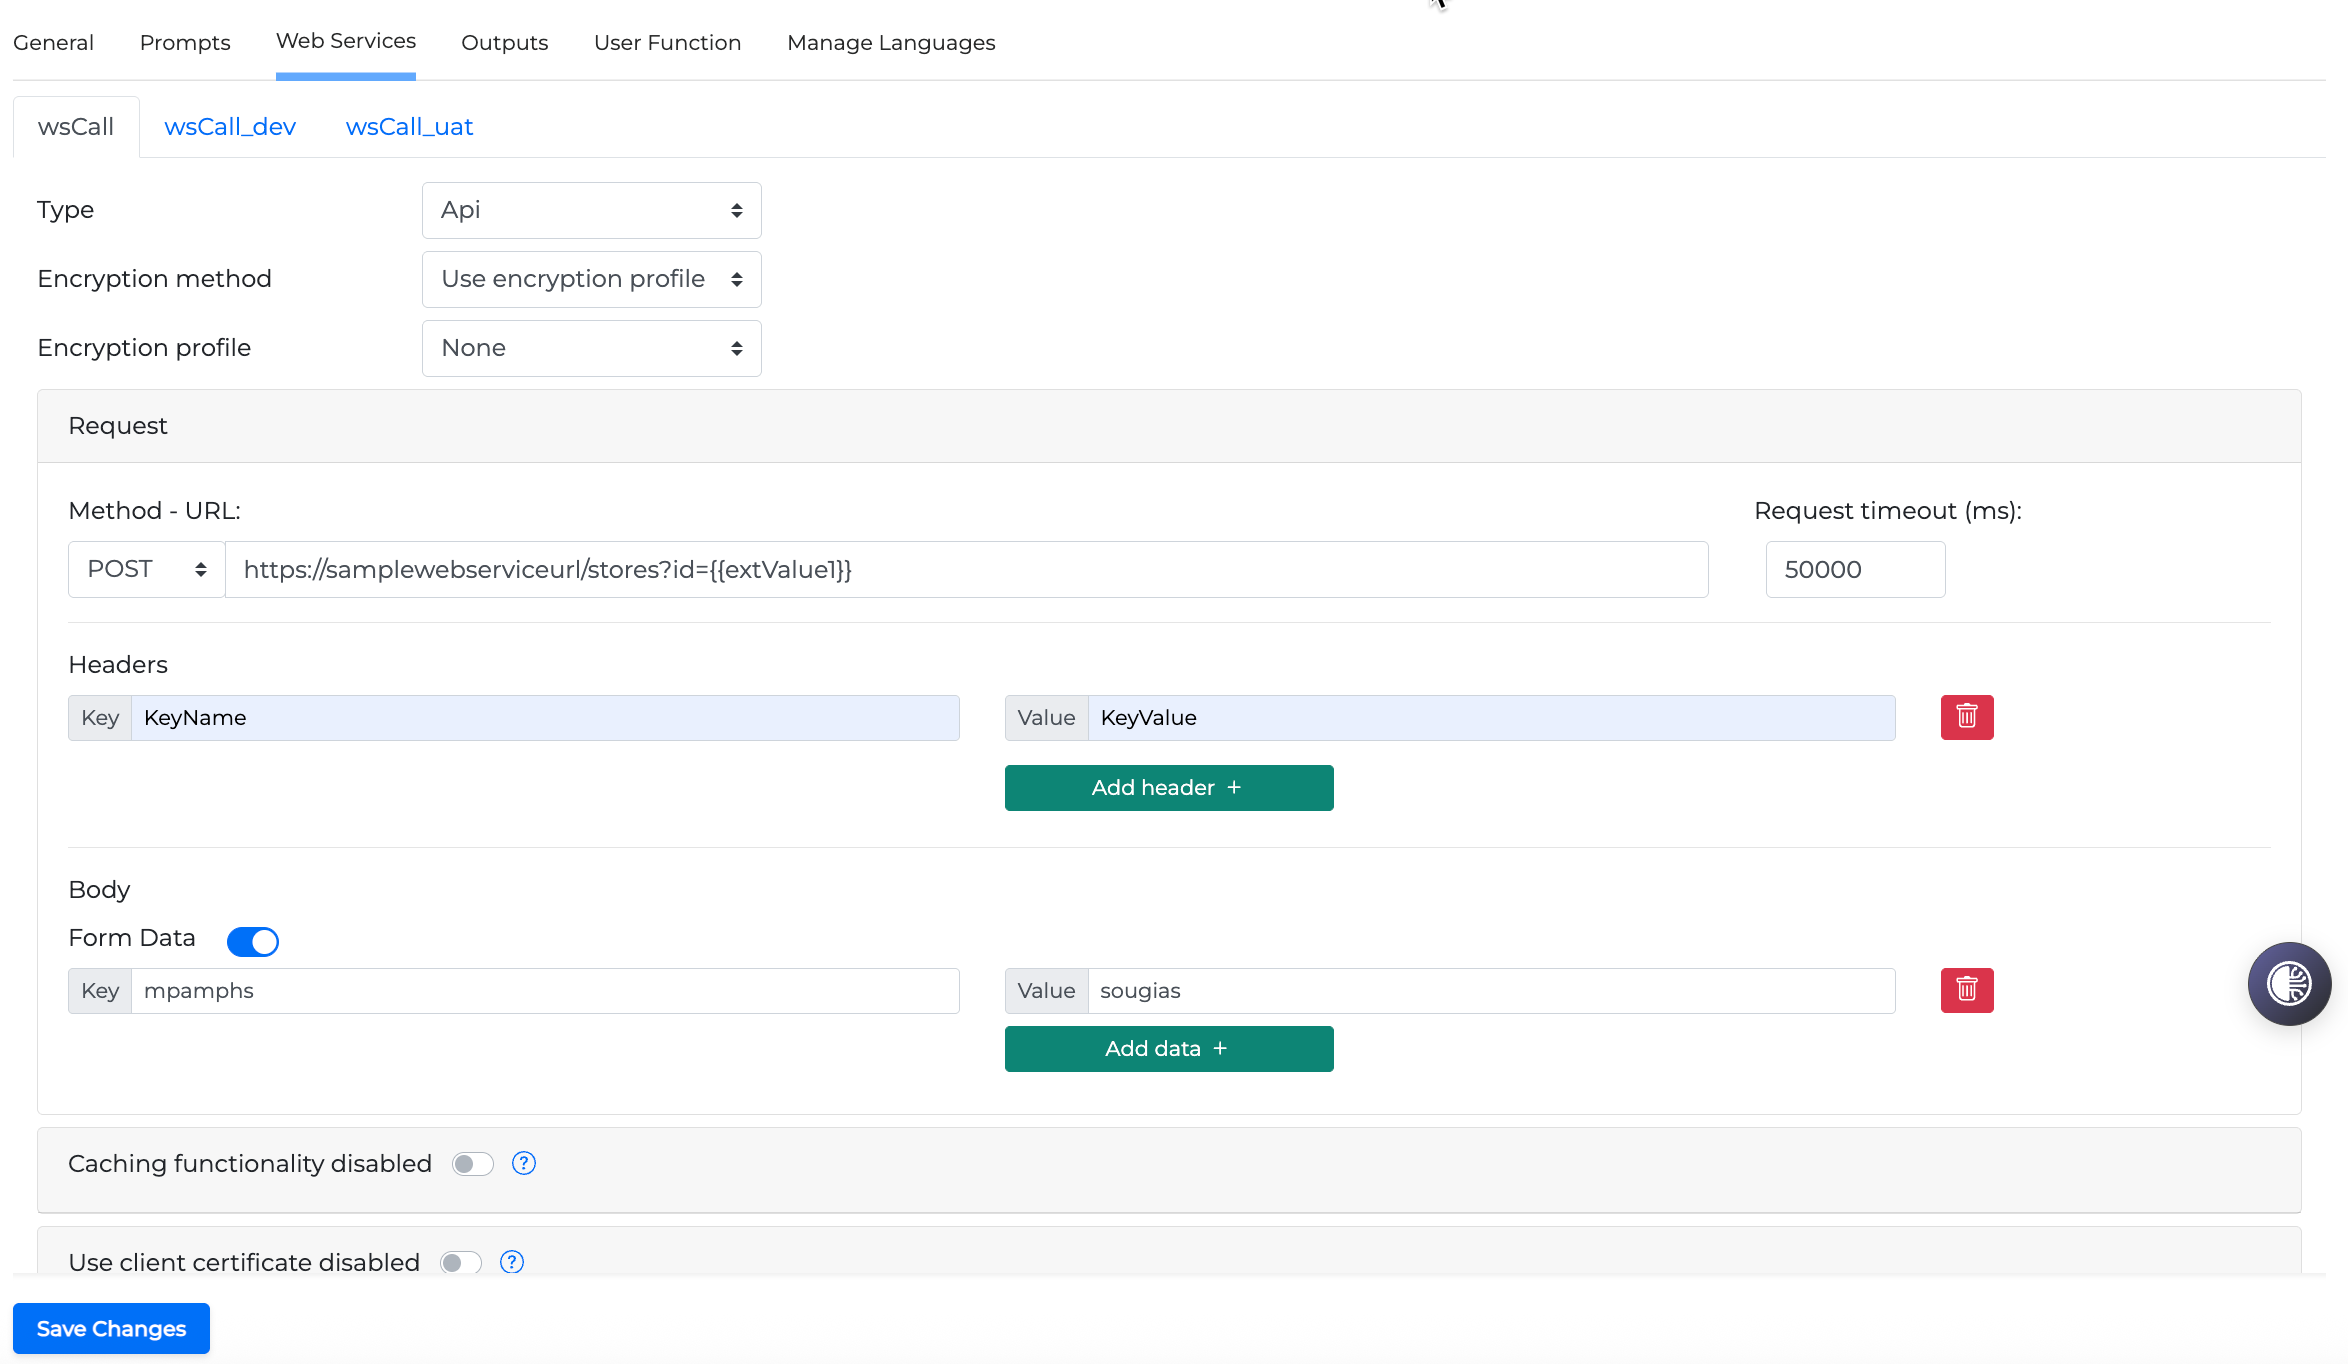This screenshot has width=2348, height=1364.
Task: Click into the web service URL field
Action: (966, 569)
